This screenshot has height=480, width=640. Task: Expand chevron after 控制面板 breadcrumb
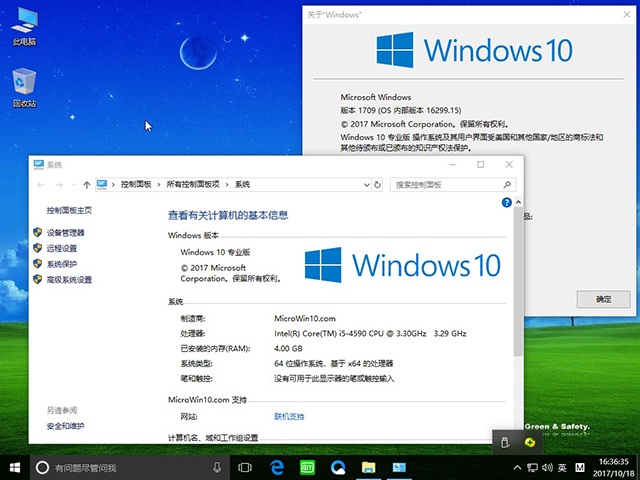click(x=159, y=185)
